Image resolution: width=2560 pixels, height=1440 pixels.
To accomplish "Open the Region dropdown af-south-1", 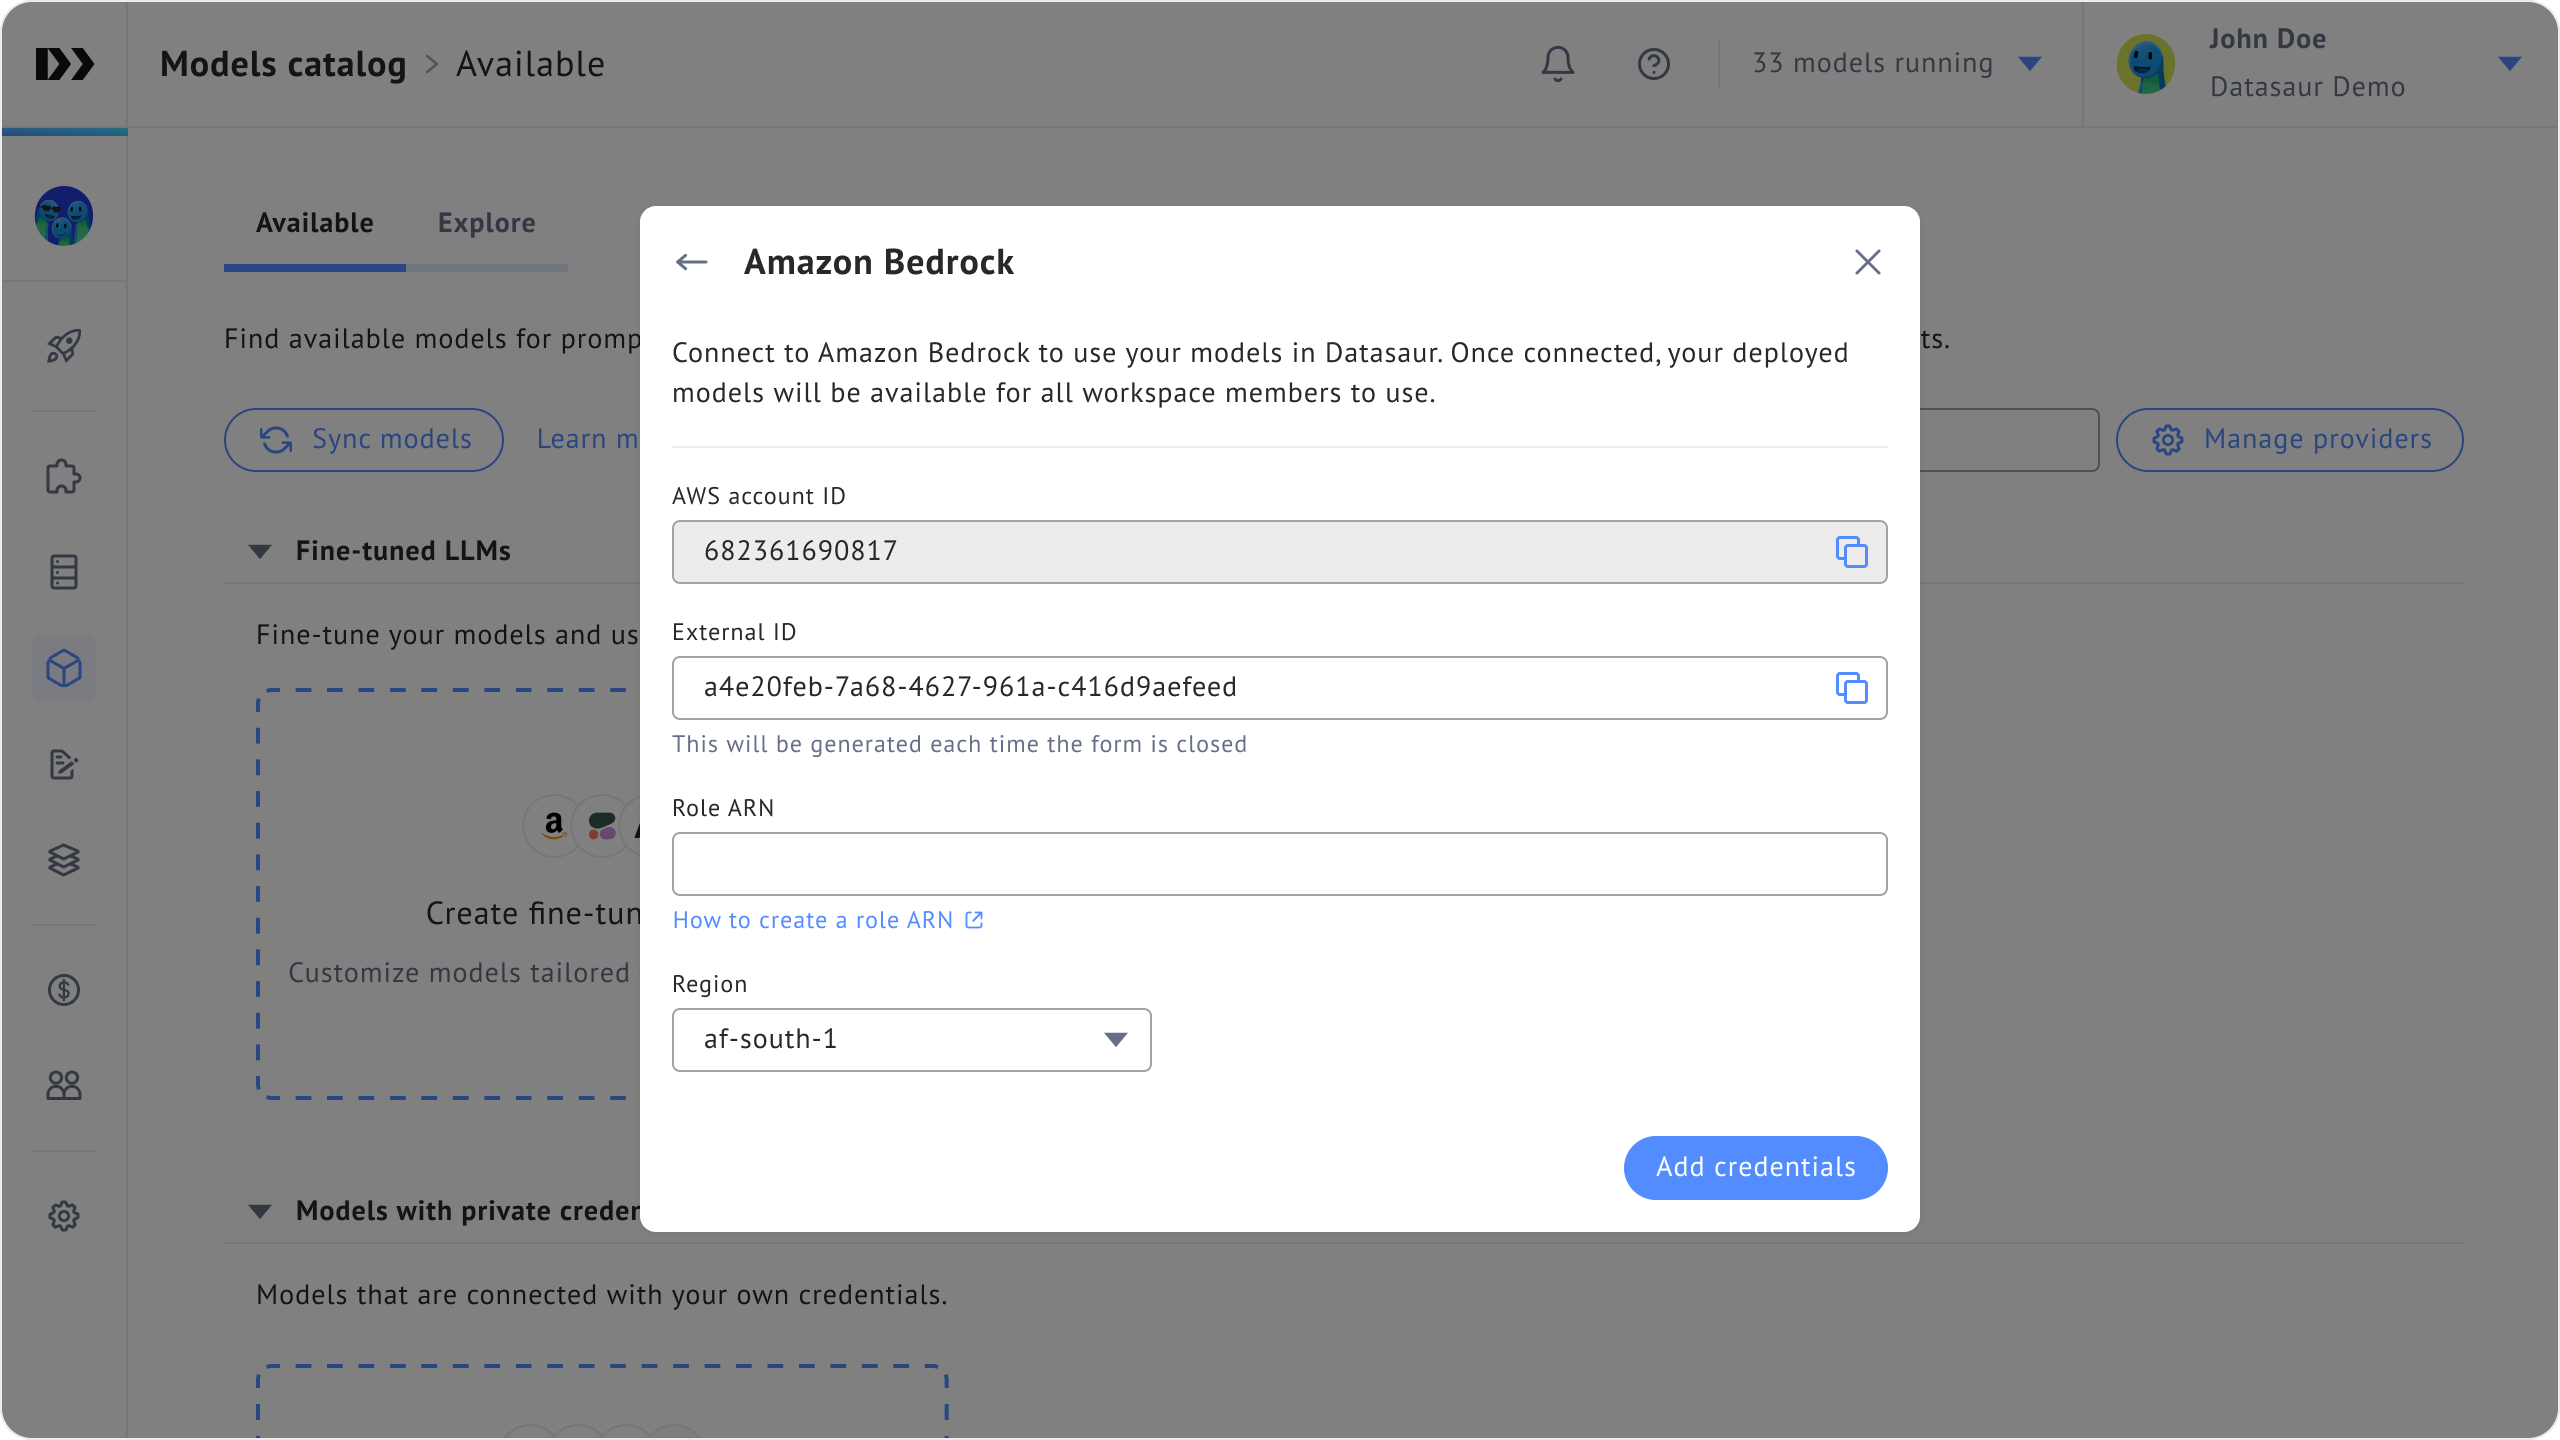I will coord(911,1040).
